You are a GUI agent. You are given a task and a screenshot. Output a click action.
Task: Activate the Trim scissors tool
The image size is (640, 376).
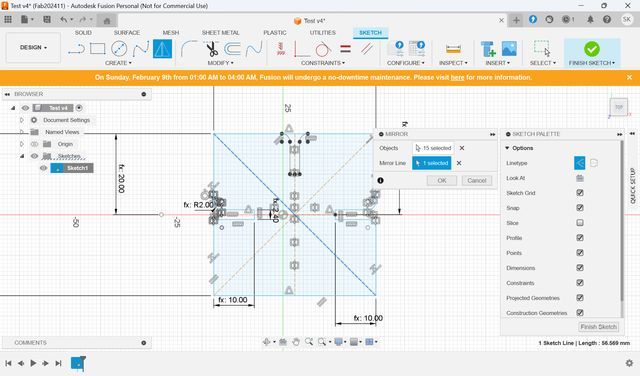(212, 49)
